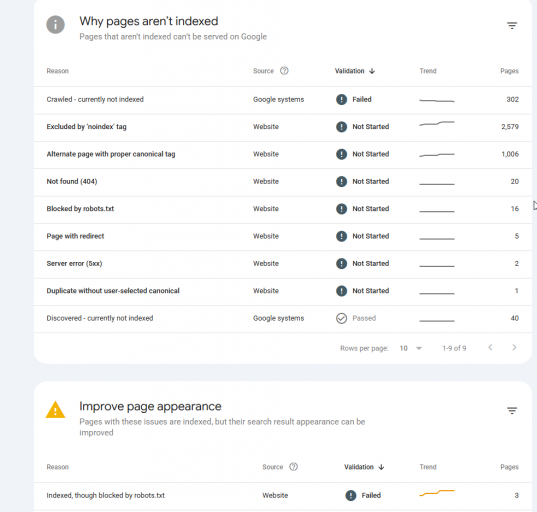The width and height of the screenshot is (537, 512).
Task: Open Crawled - currently not indexed row
Action: tap(283, 100)
